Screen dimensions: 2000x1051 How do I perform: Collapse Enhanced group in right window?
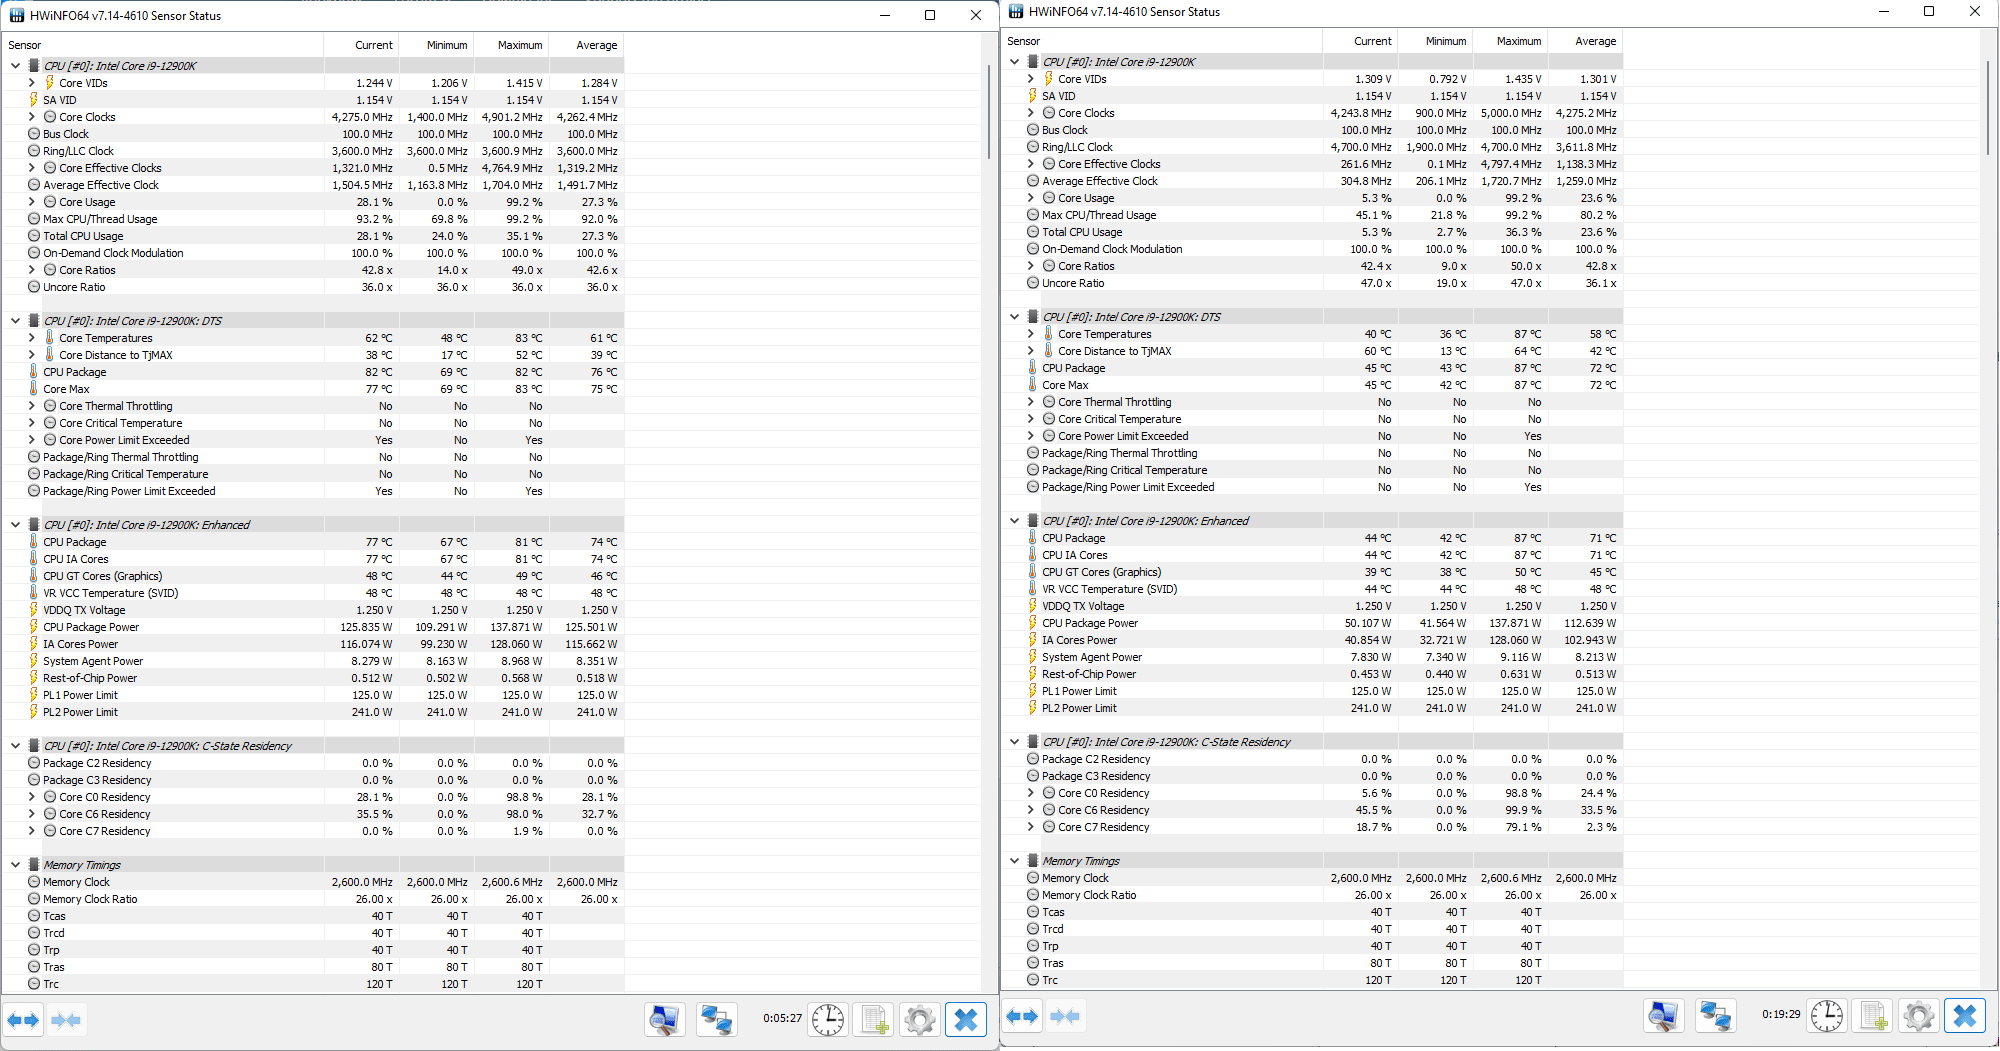coord(1014,521)
